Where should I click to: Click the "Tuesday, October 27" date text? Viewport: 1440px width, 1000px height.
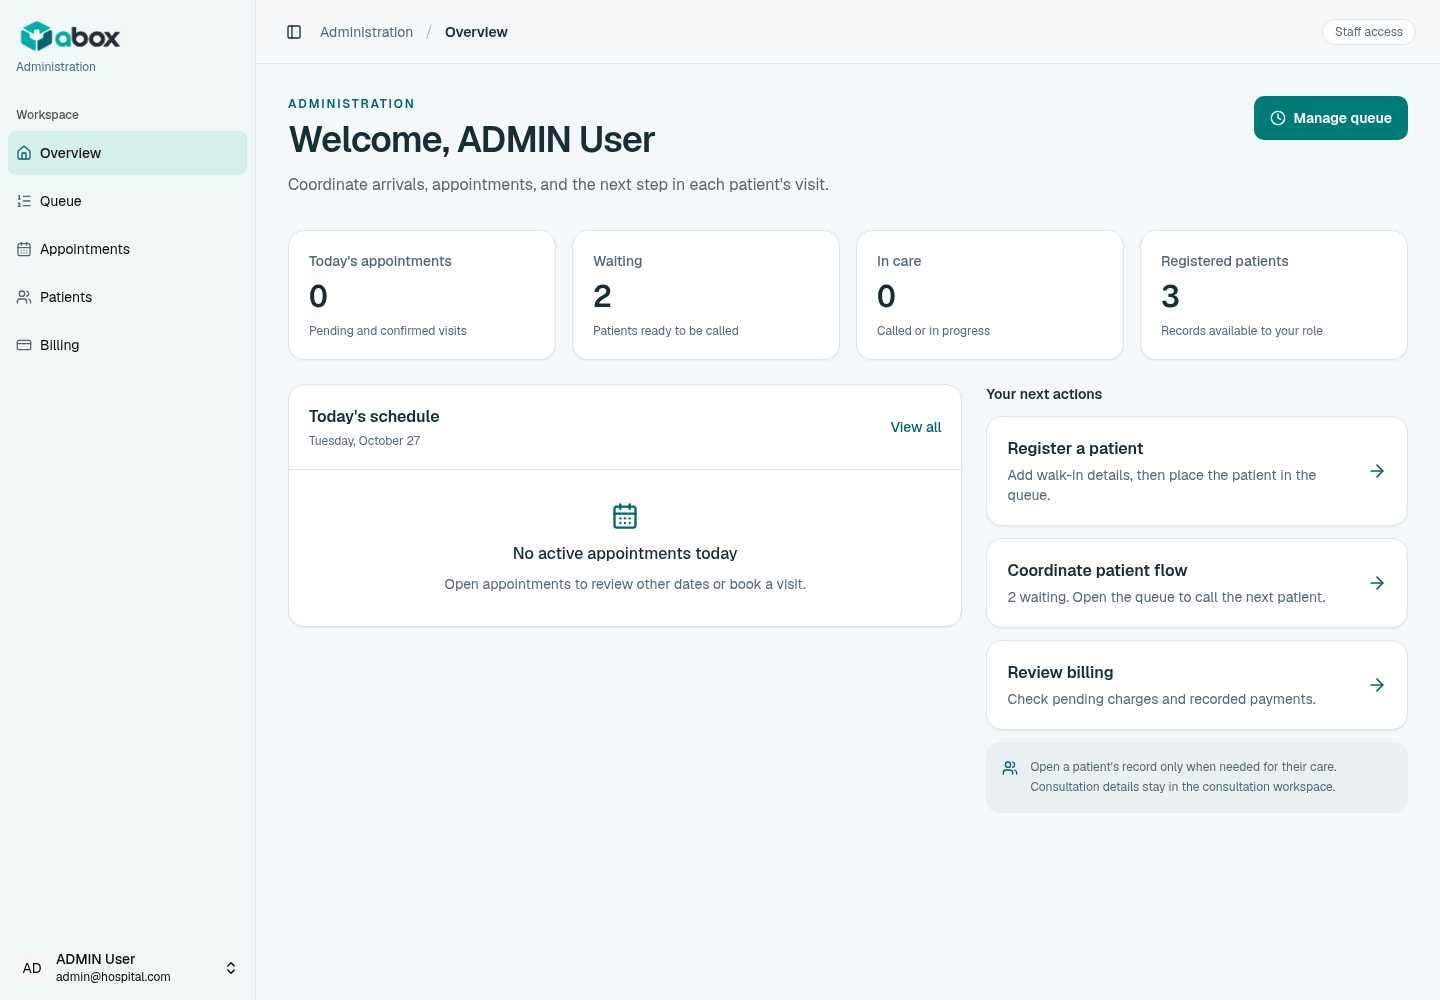pyautogui.click(x=364, y=441)
